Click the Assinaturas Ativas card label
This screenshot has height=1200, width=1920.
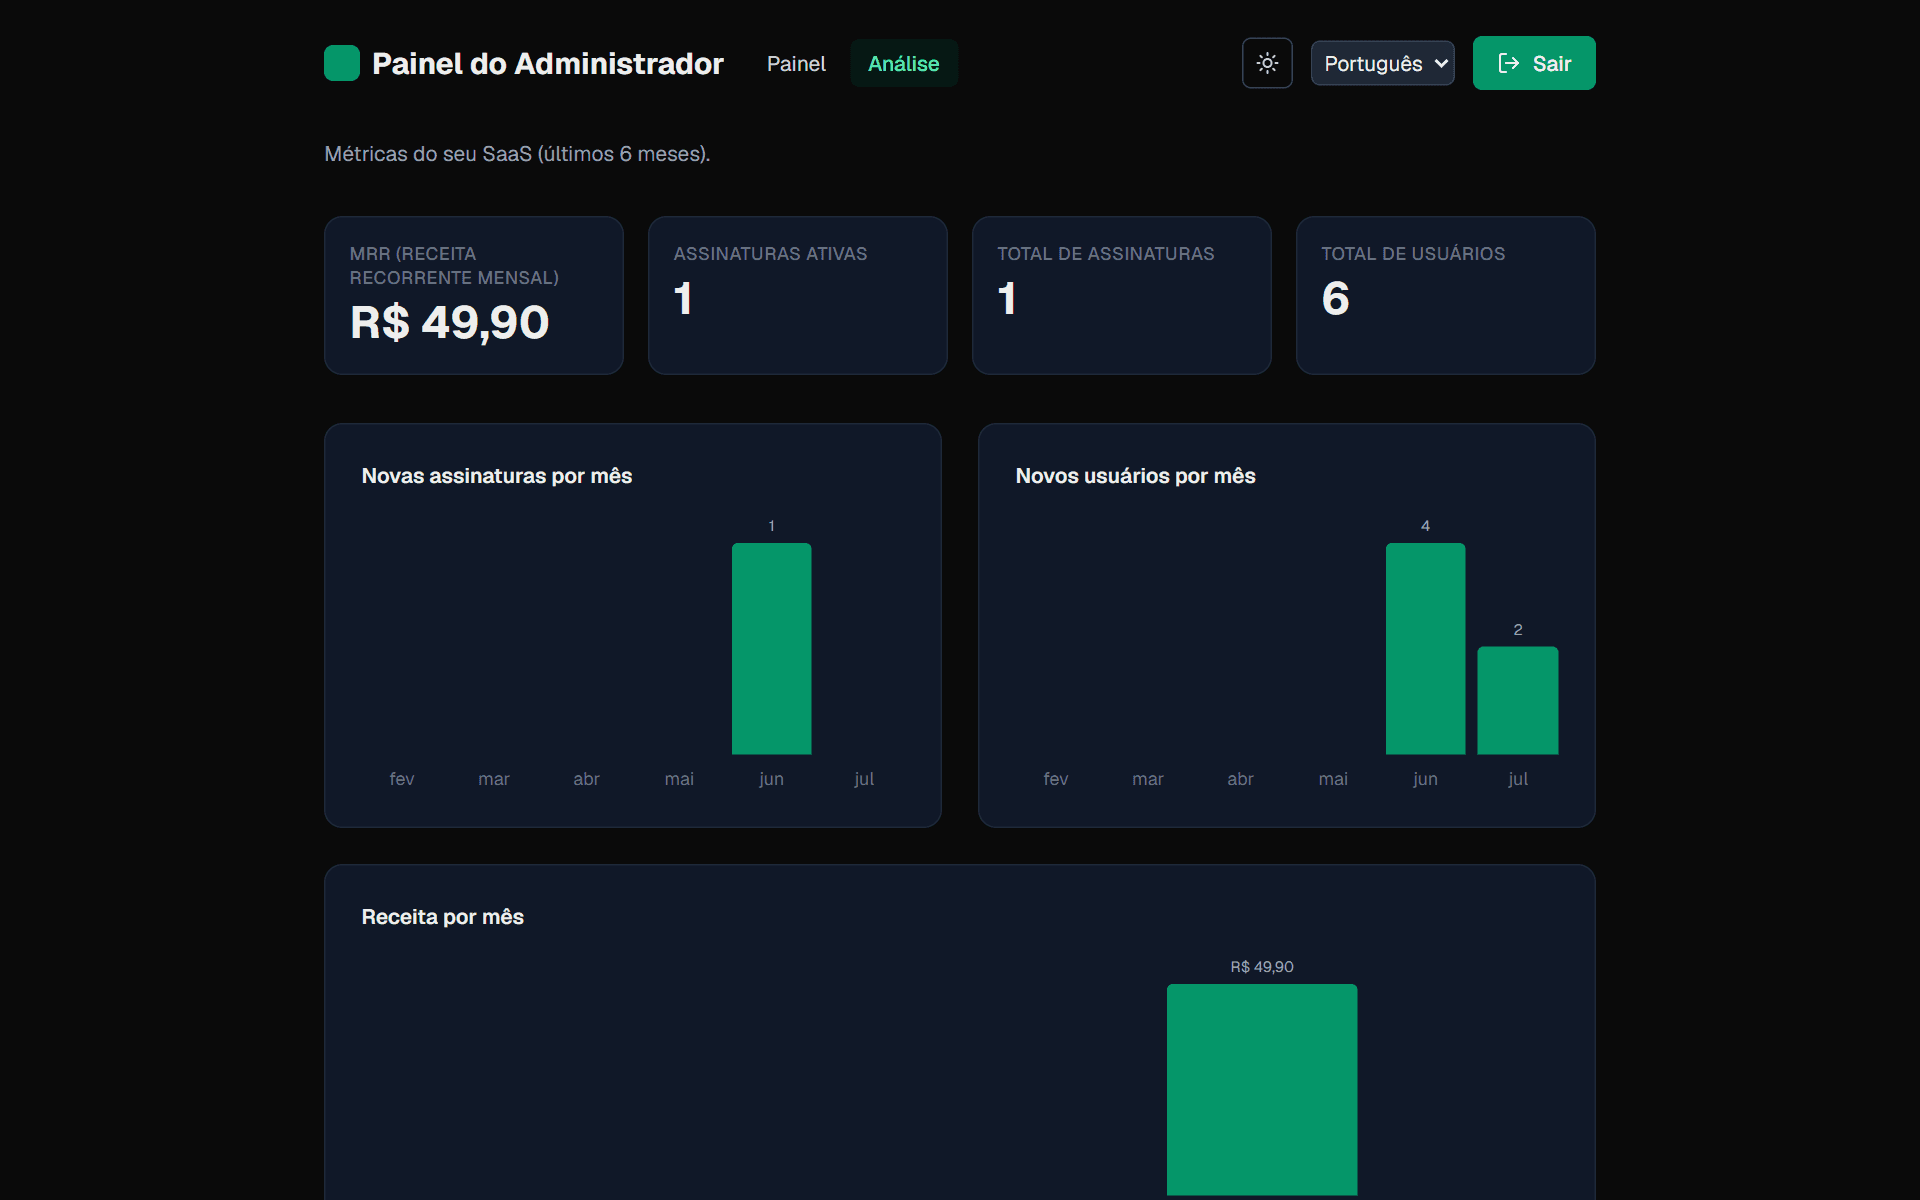click(x=770, y=254)
